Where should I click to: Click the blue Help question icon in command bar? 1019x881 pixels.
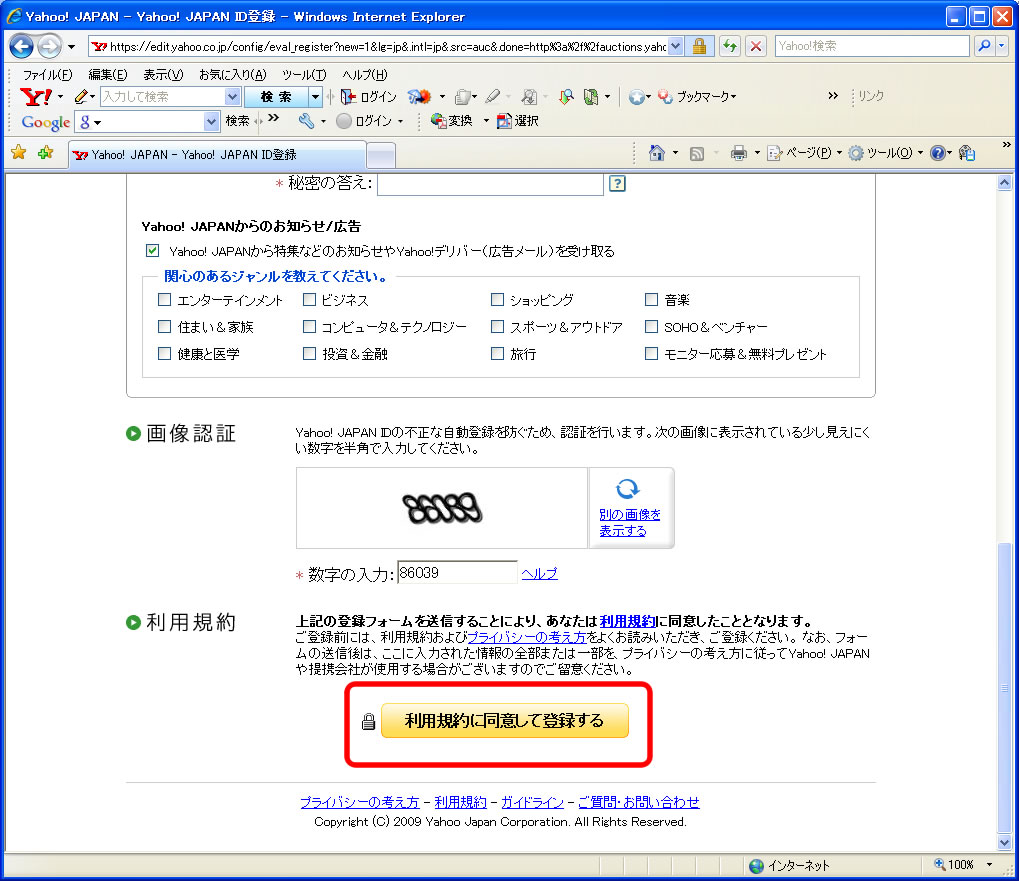point(937,153)
